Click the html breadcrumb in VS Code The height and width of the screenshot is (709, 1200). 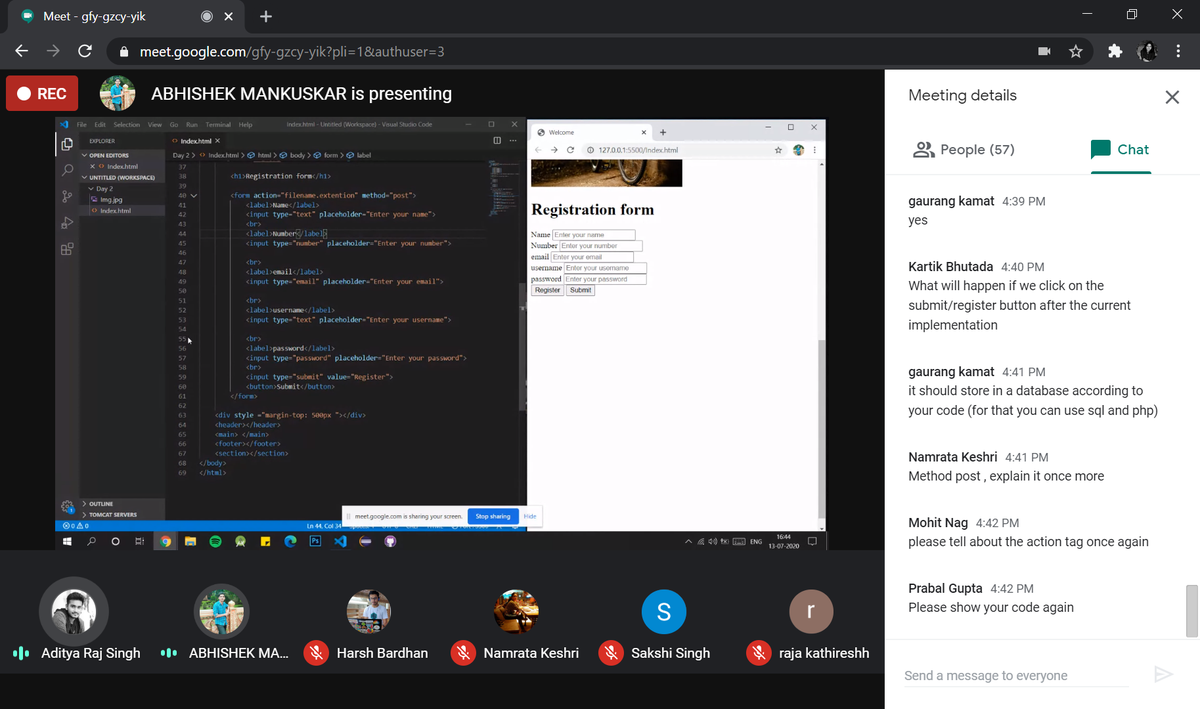(x=260, y=155)
